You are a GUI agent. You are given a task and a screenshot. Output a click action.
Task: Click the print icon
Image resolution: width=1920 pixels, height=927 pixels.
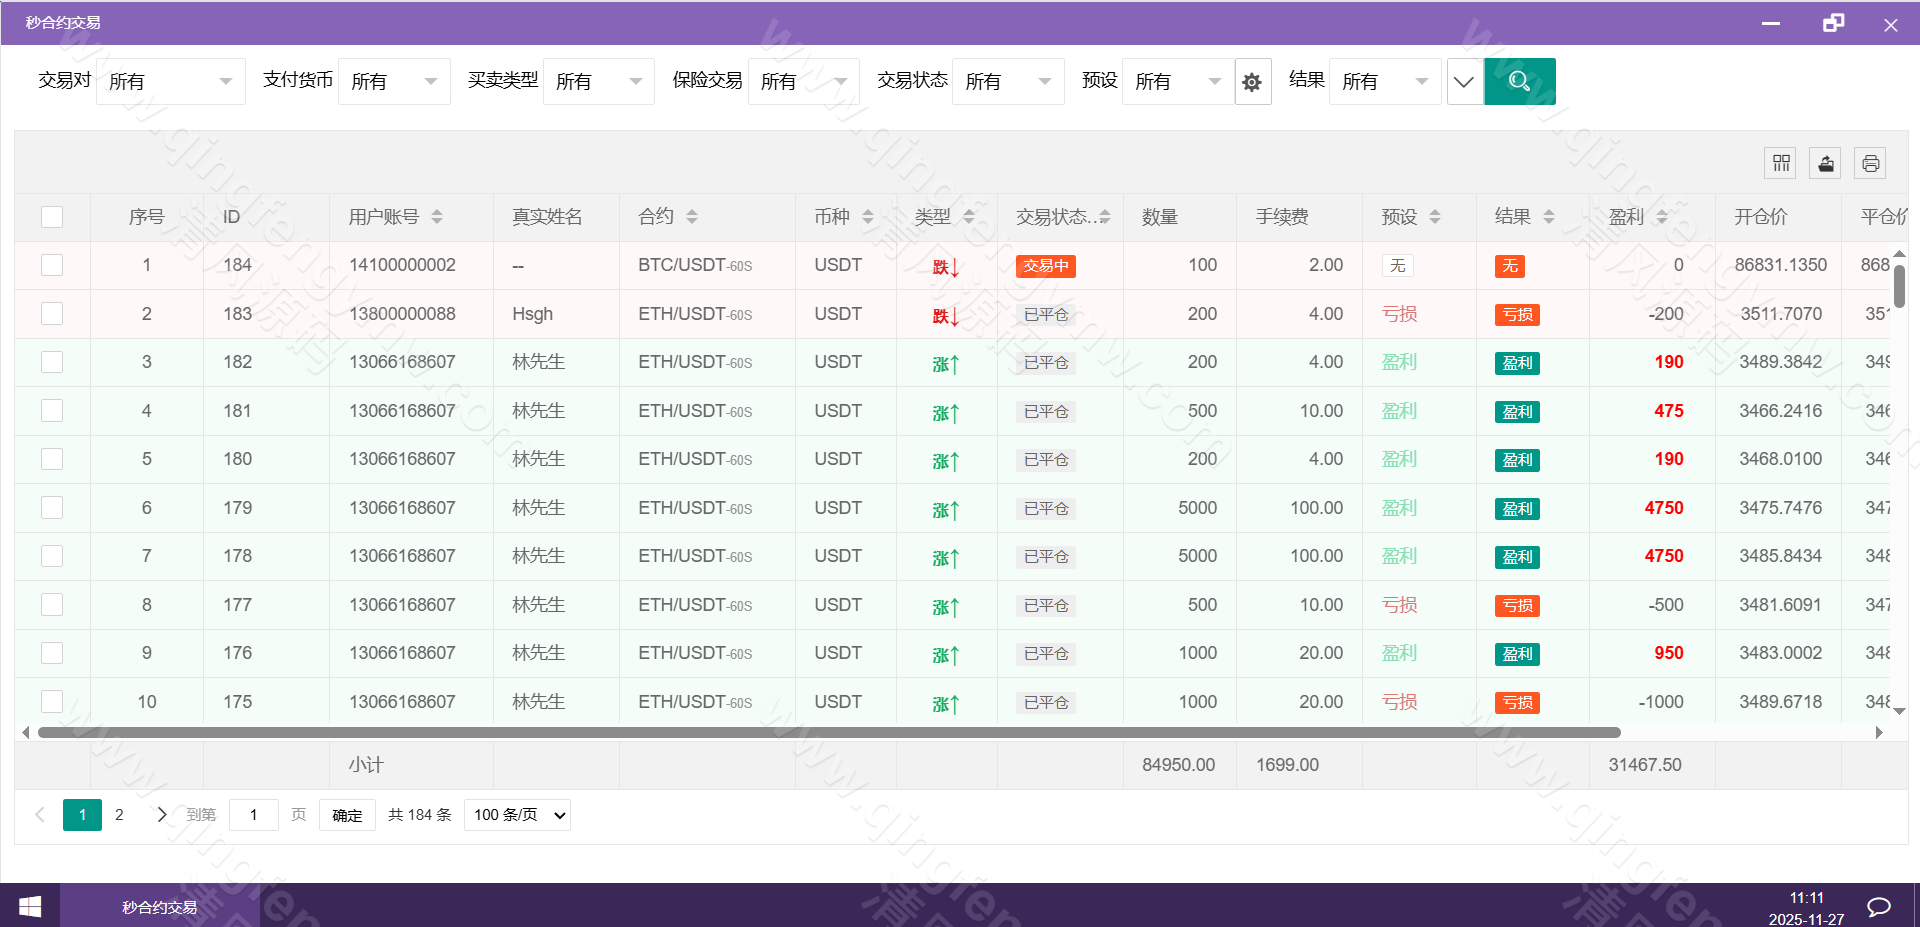coord(1870,163)
